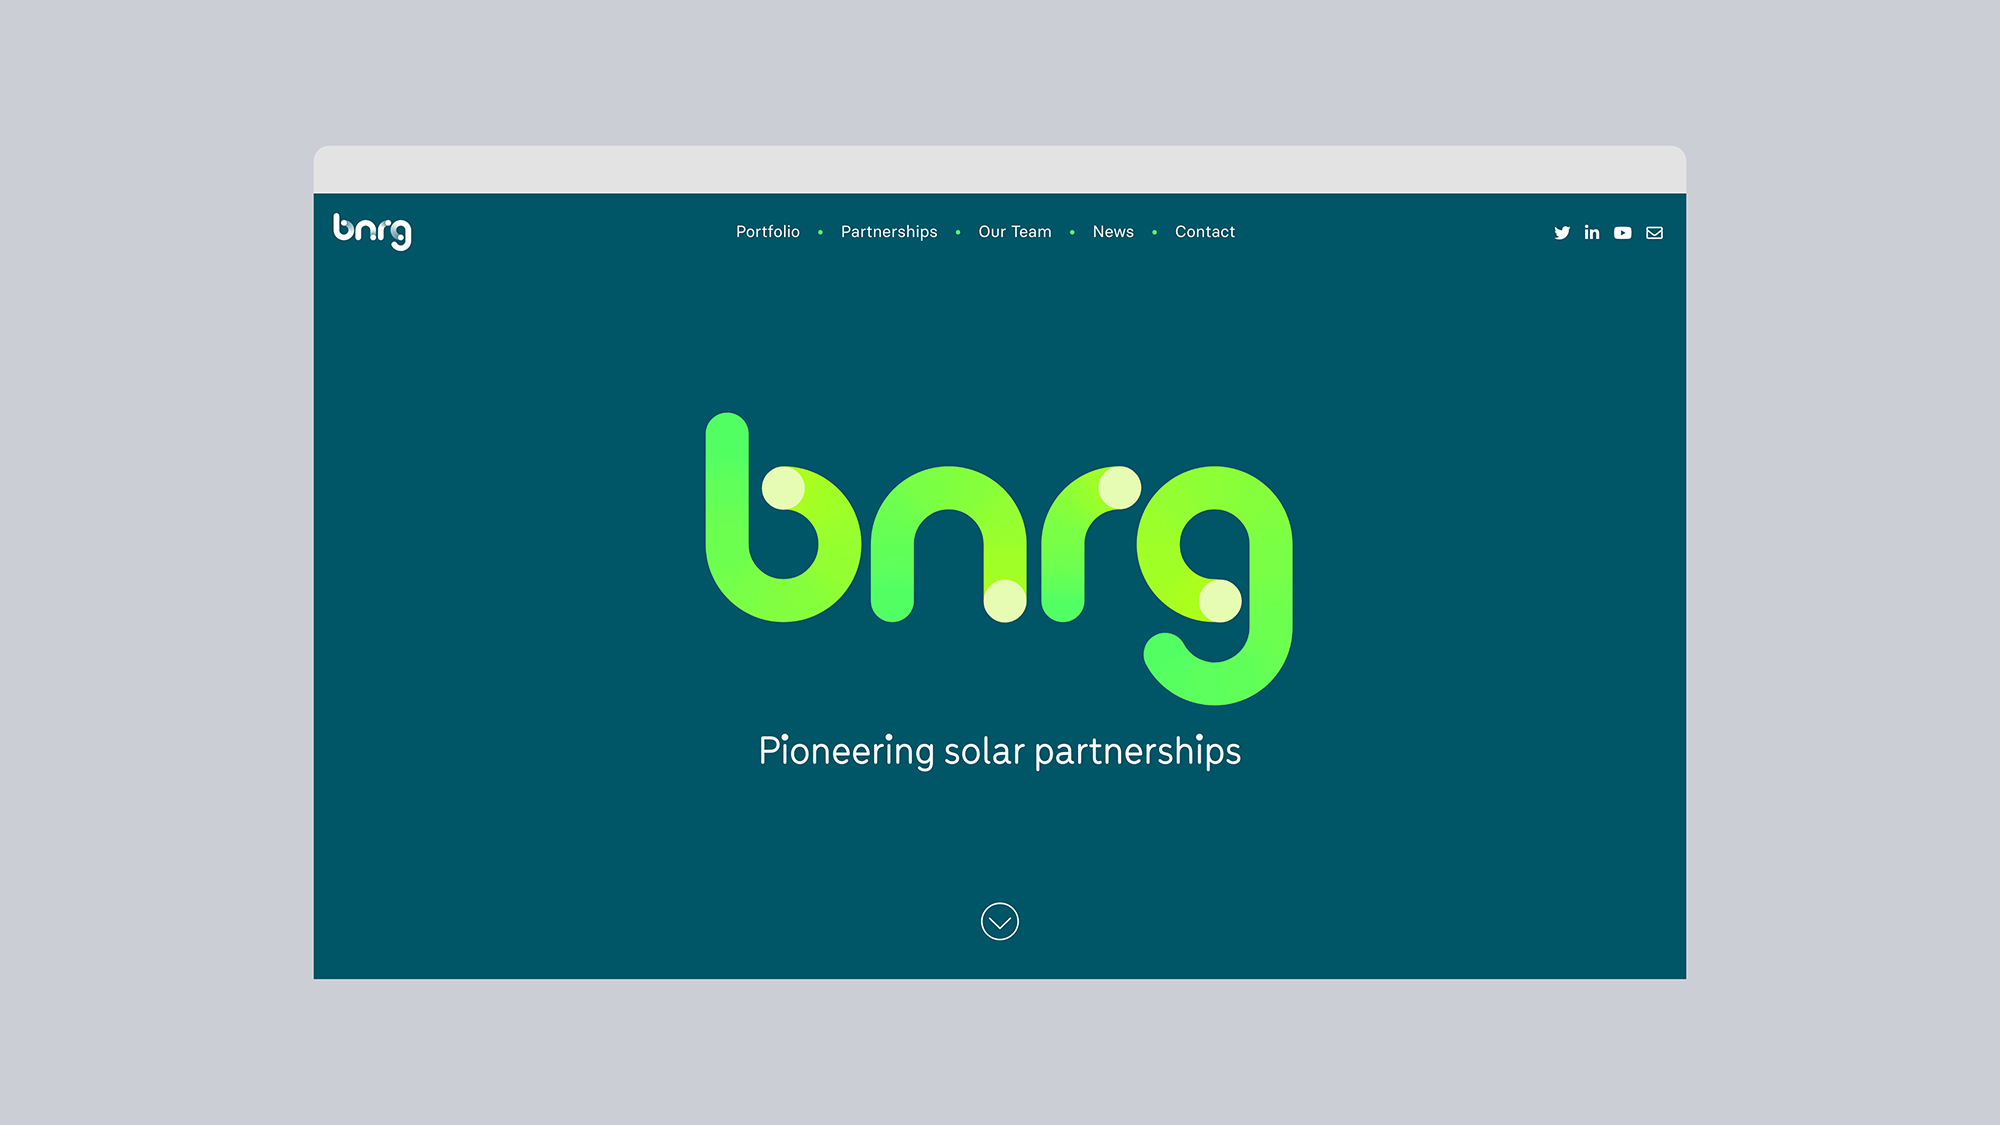Click the email envelope icon
Viewport: 2000px width, 1125px height.
[x=1655, y=233]
